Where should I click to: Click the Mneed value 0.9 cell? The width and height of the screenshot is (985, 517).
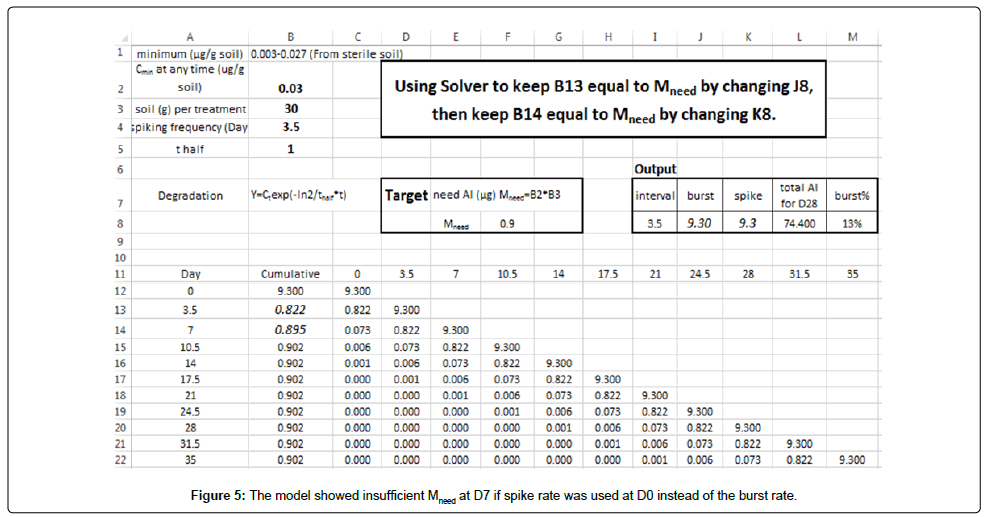point(507,225)
